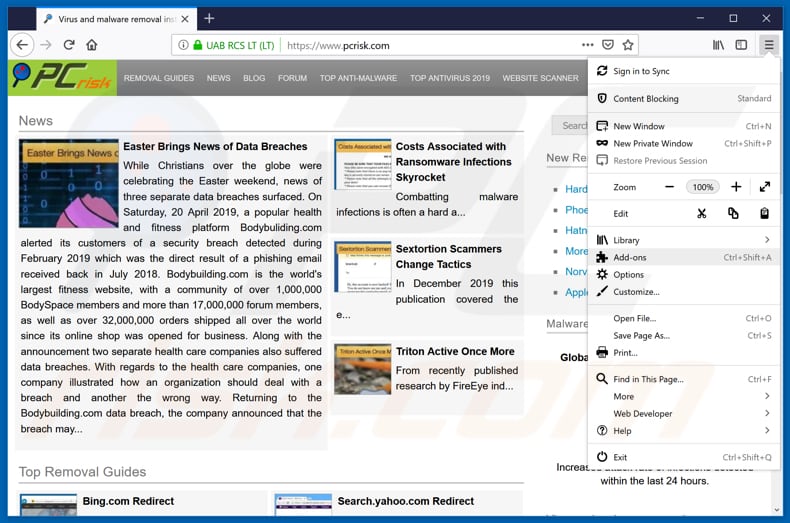
Task: Expand the Web Developer submenu
Action: pos(767,413)
